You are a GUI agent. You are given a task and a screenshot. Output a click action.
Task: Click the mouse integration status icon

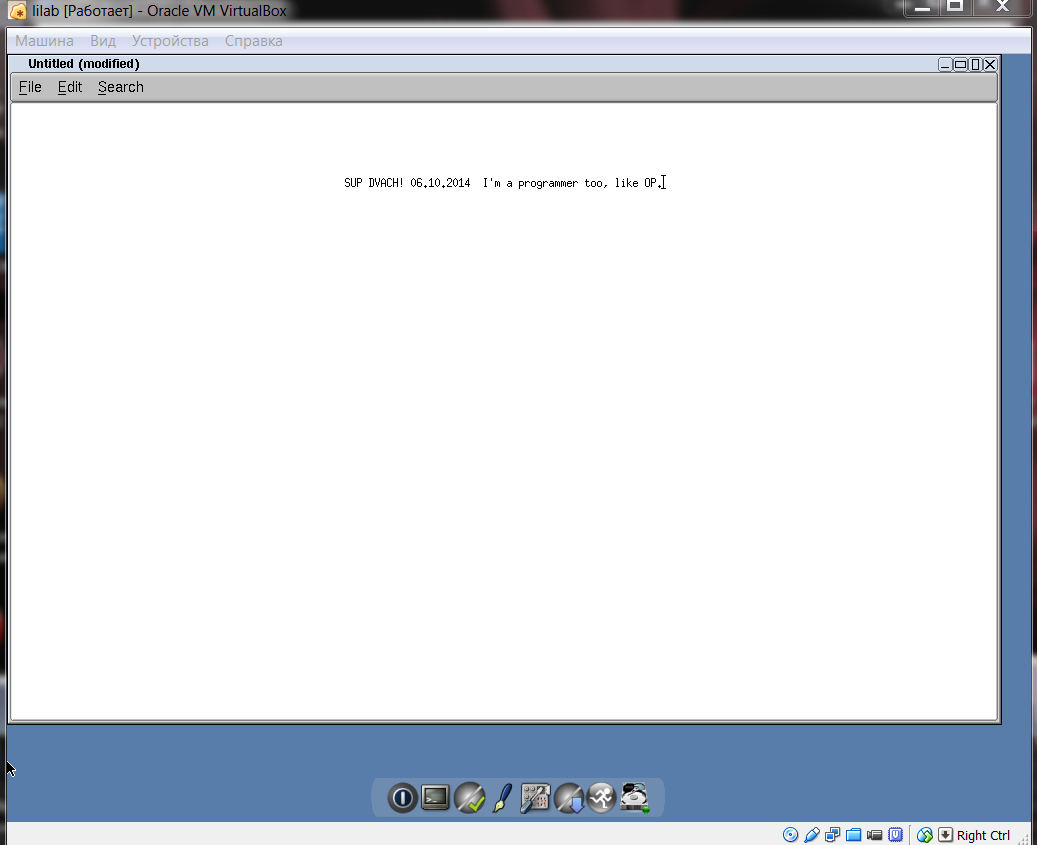coord(925,835)
